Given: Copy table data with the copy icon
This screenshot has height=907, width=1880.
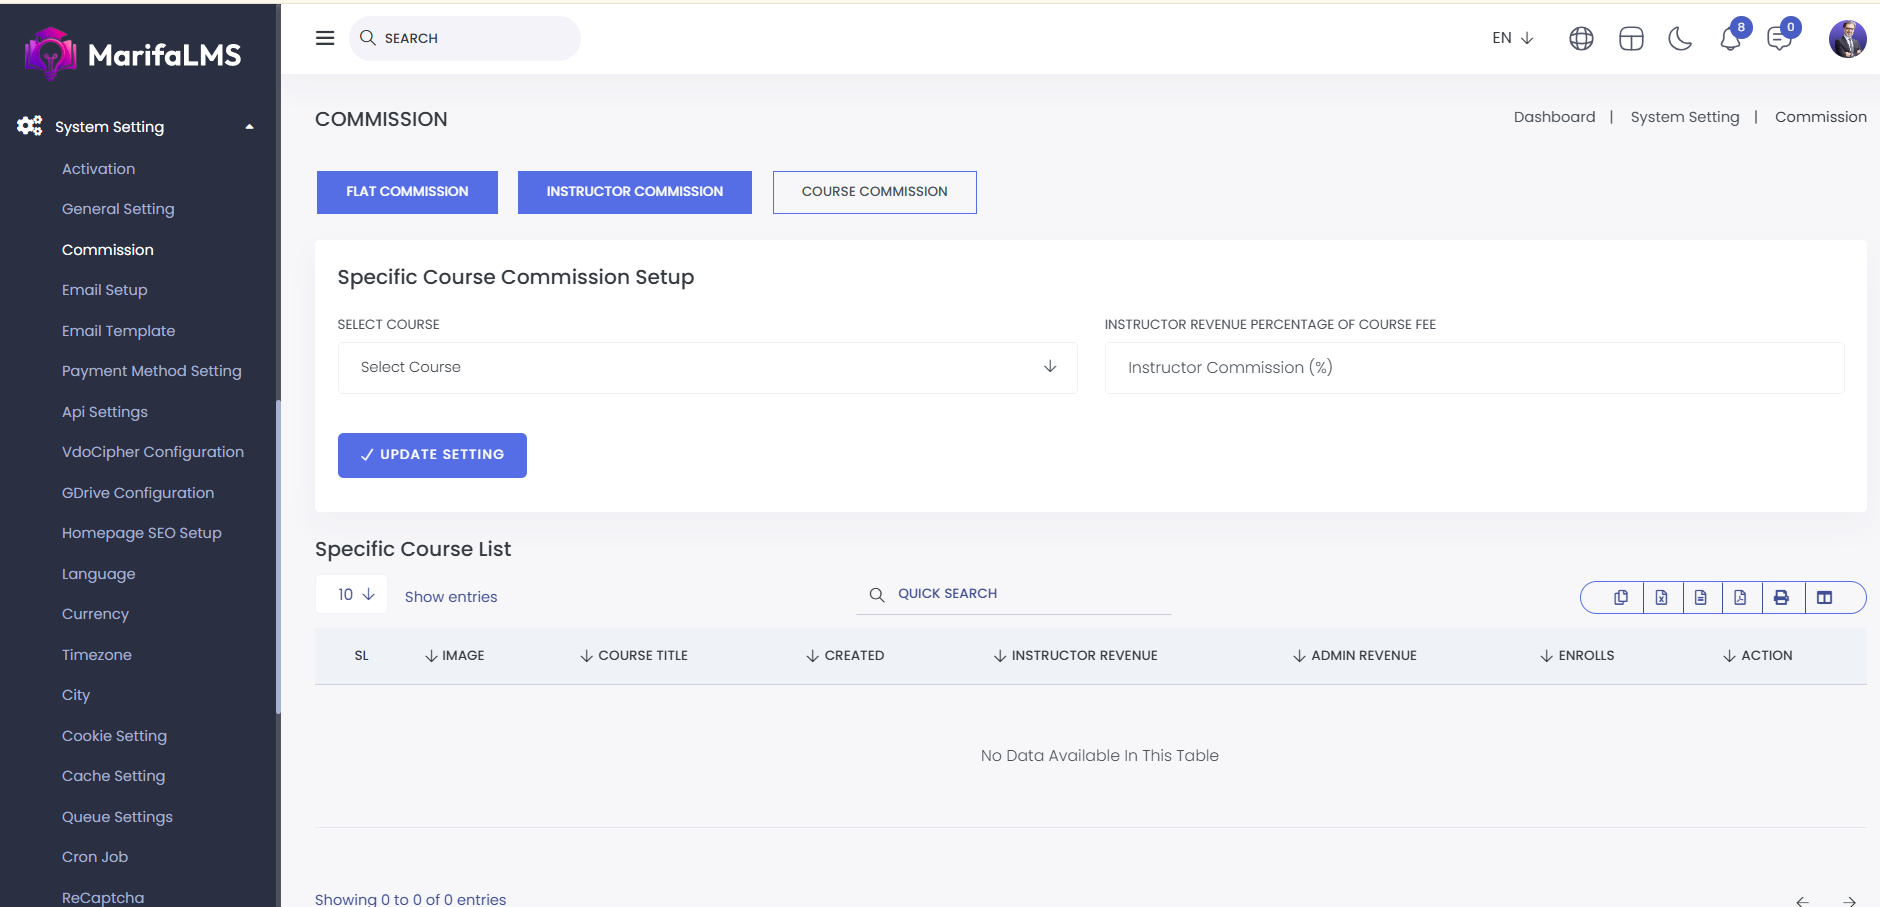Looking at the screenshot, I should [1620, 598].
